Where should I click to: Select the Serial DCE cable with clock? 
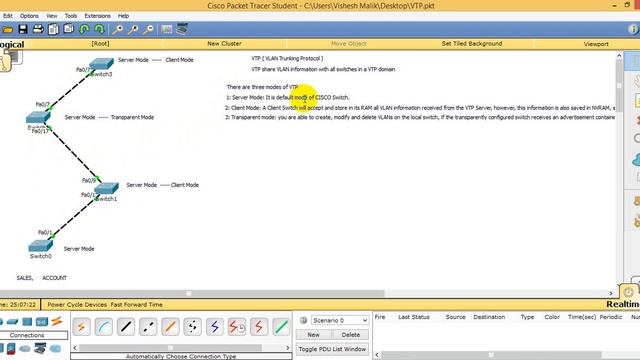click(237, 327)
